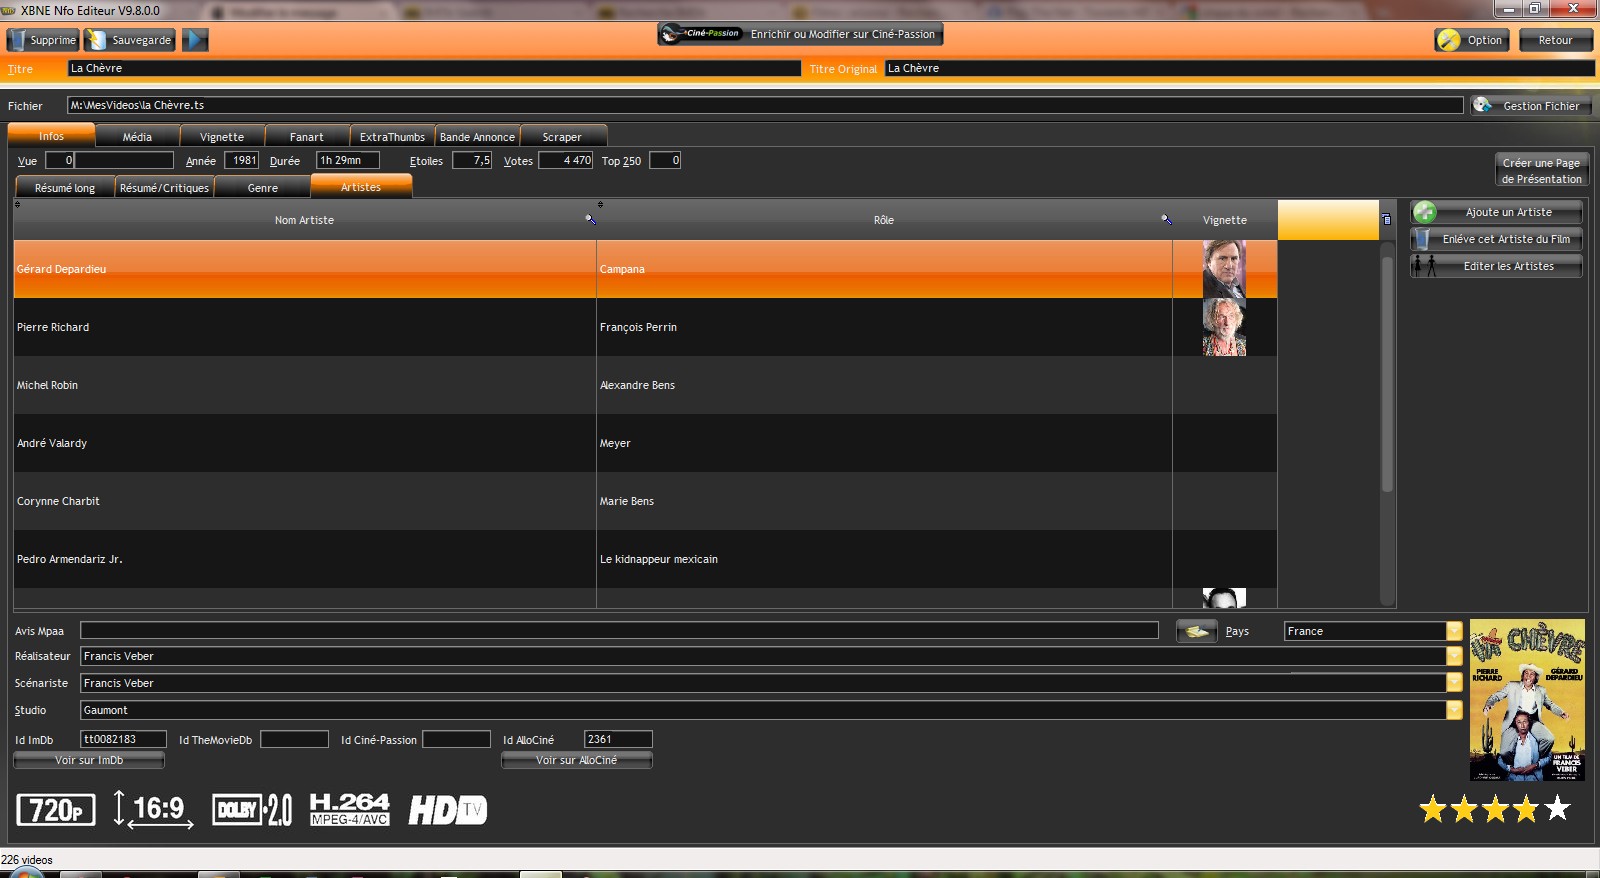The image size is (1600, 878).
Task: Sort by Rôle column header
Action: [884, 220]
